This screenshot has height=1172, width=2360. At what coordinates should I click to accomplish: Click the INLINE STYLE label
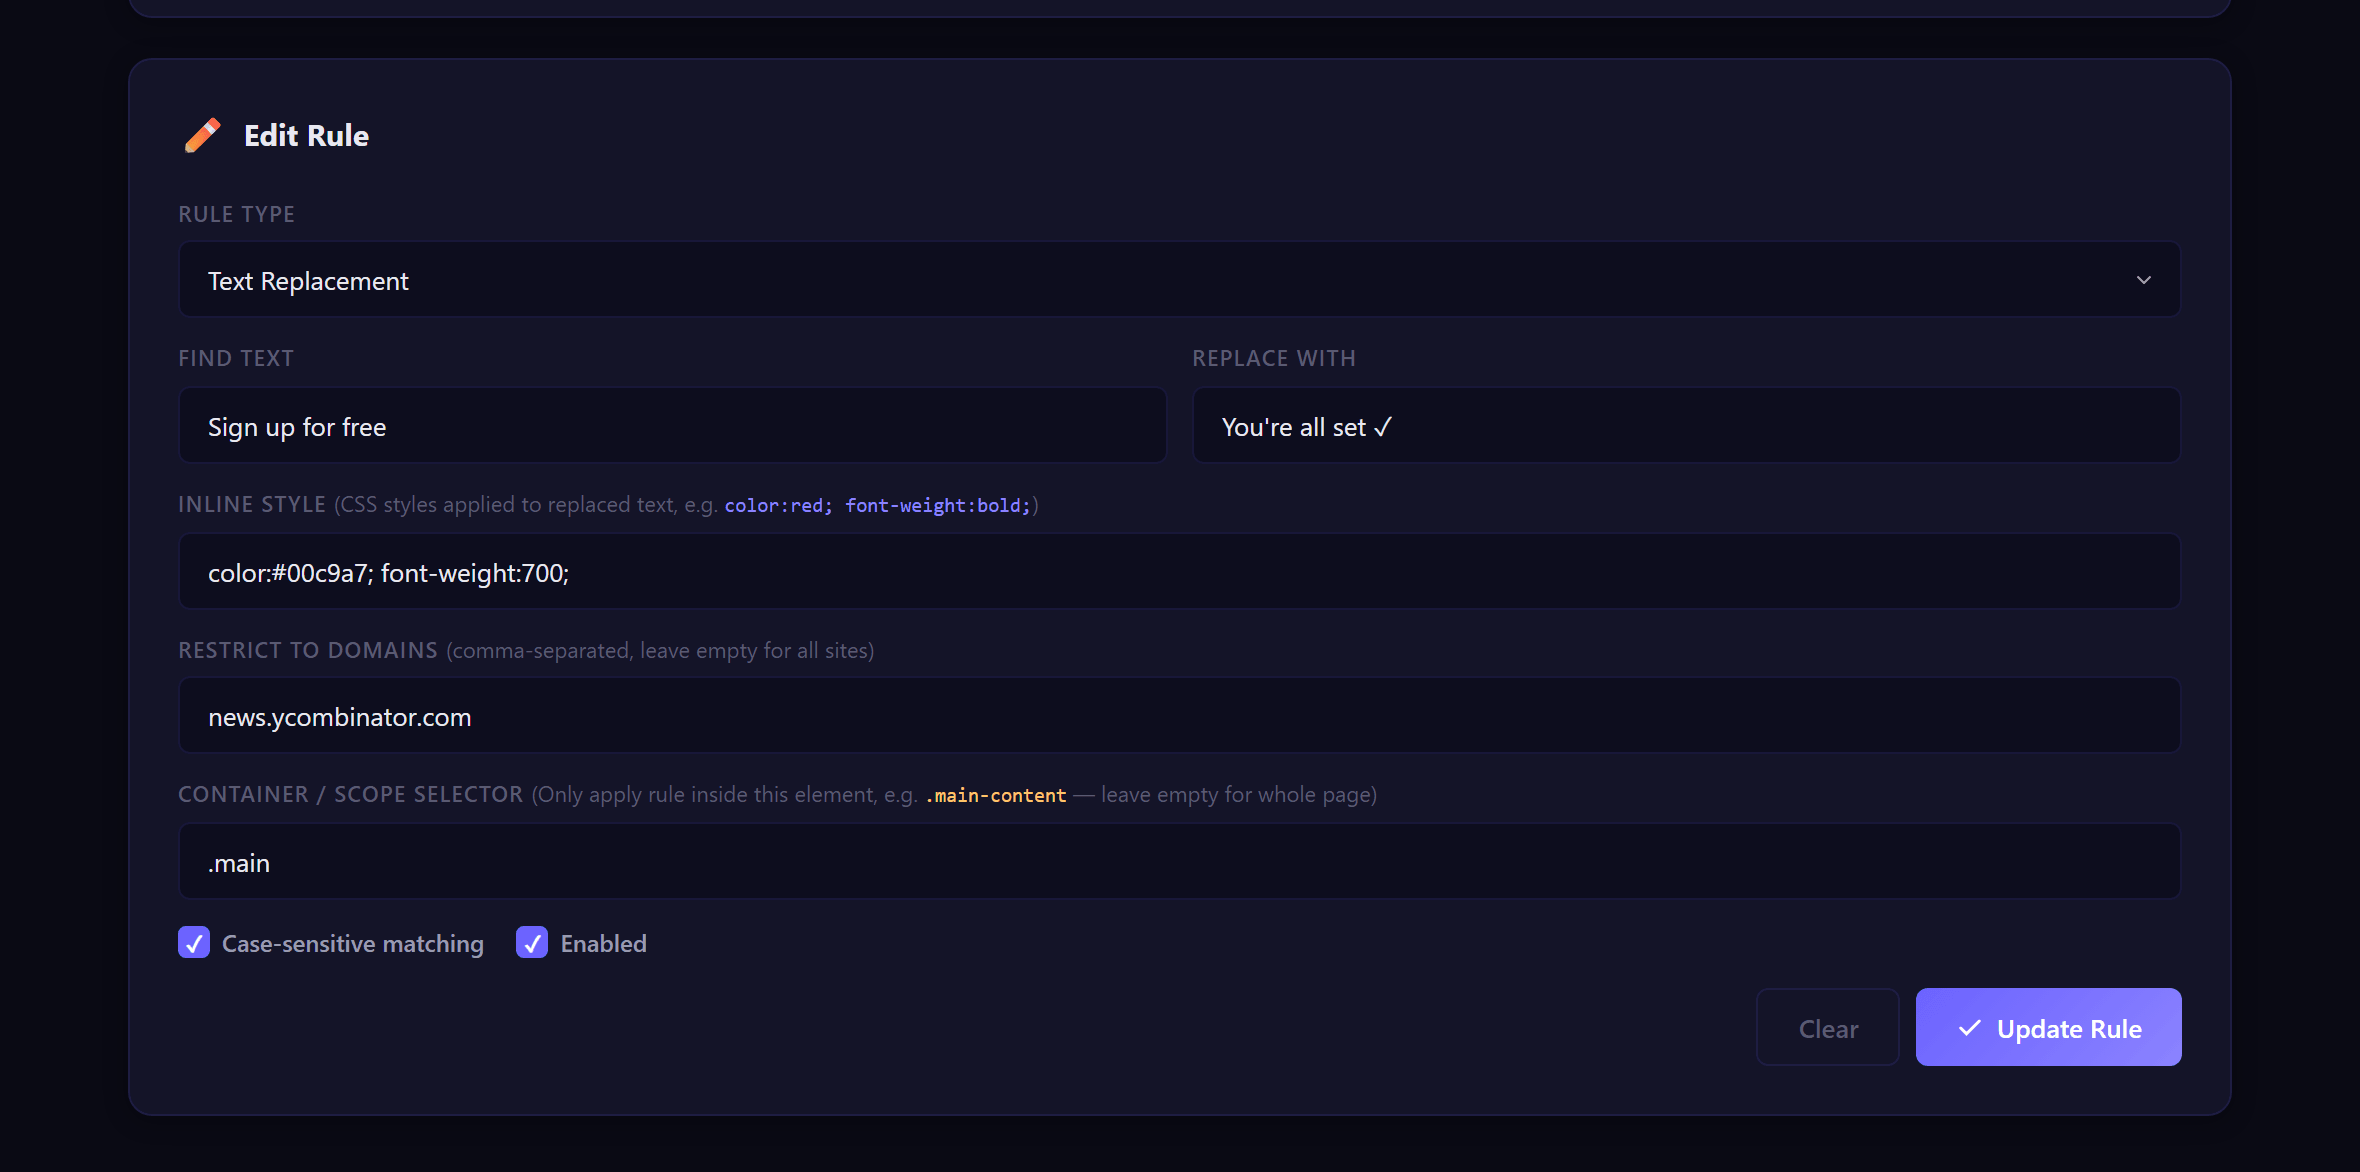coord(252,504)
